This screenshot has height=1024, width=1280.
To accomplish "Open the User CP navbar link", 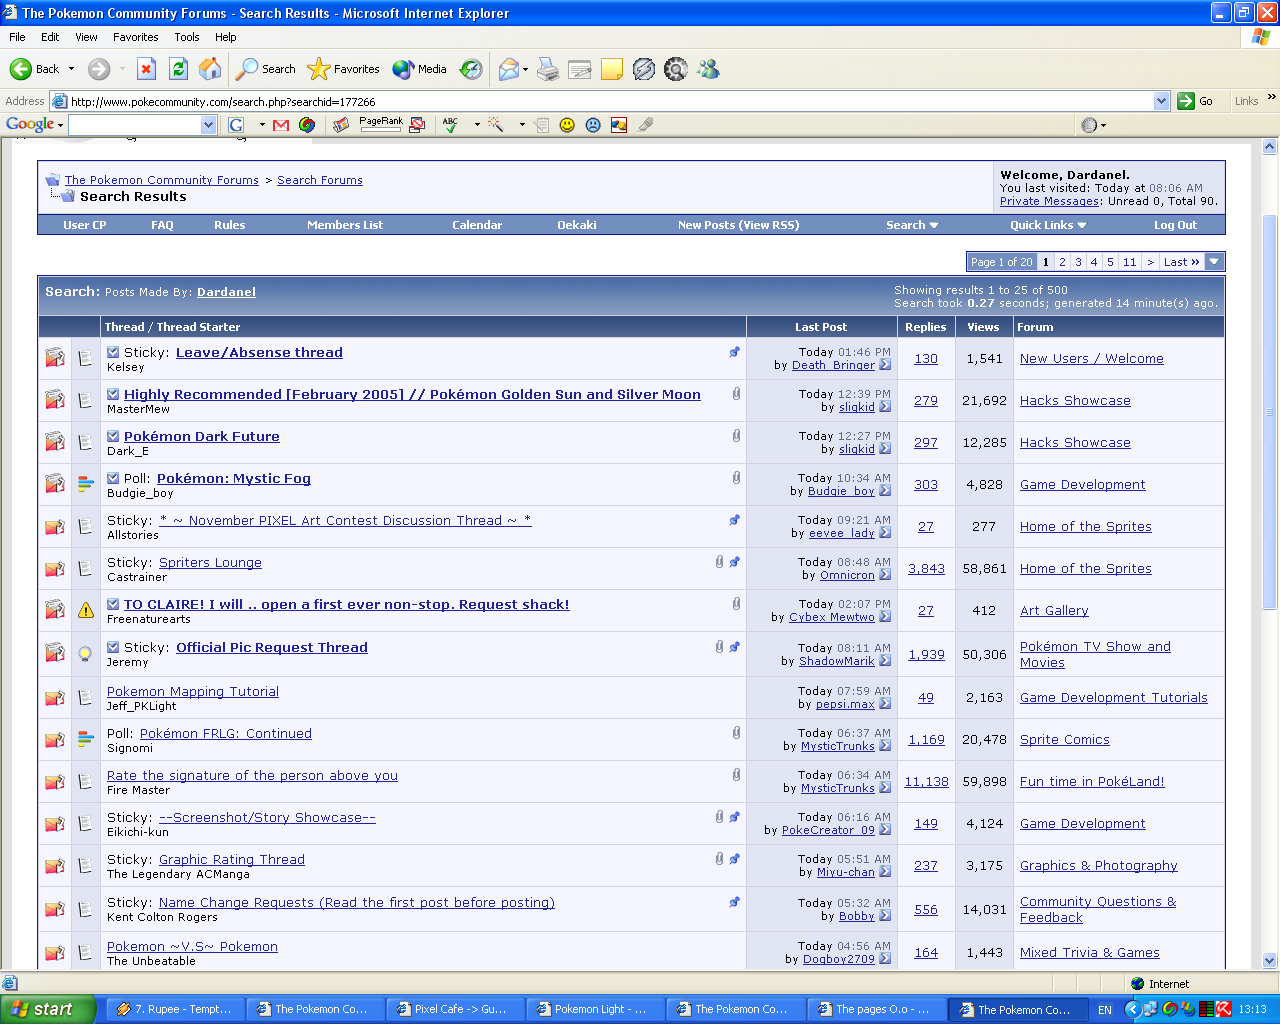I will pyautogui.click(x=85, y=225).
